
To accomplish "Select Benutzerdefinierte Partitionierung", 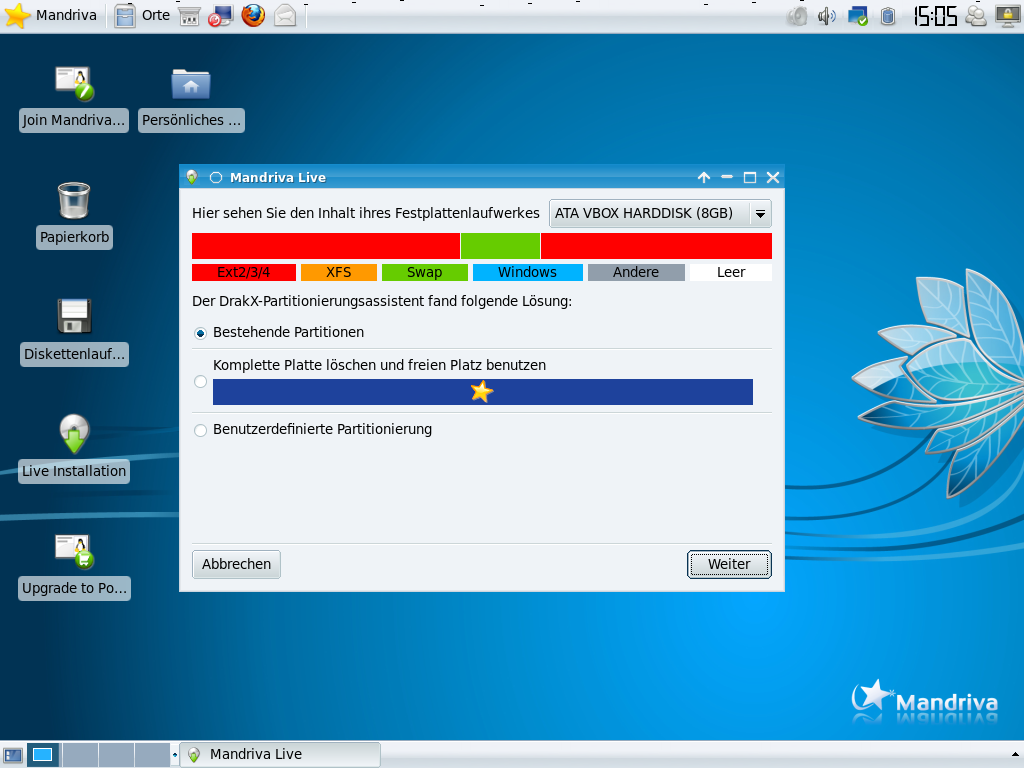I will (200, 430).
